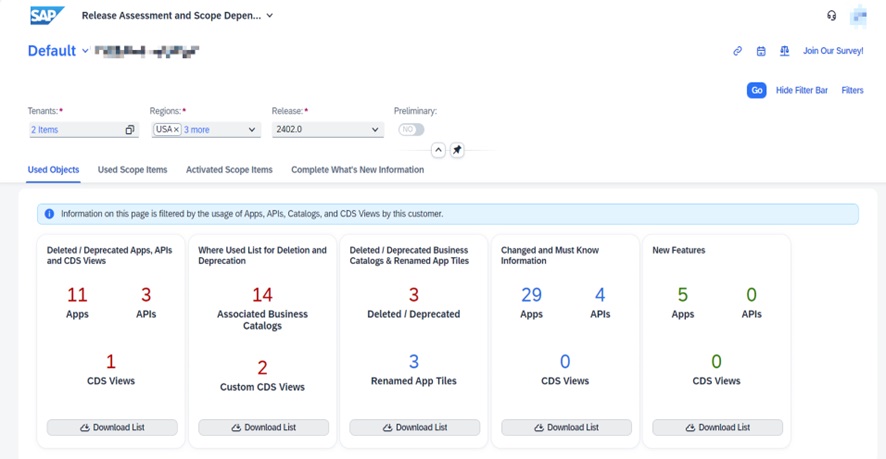Remove the USA region token
Viewport: 886px width, 459px height.
point(176,130)
